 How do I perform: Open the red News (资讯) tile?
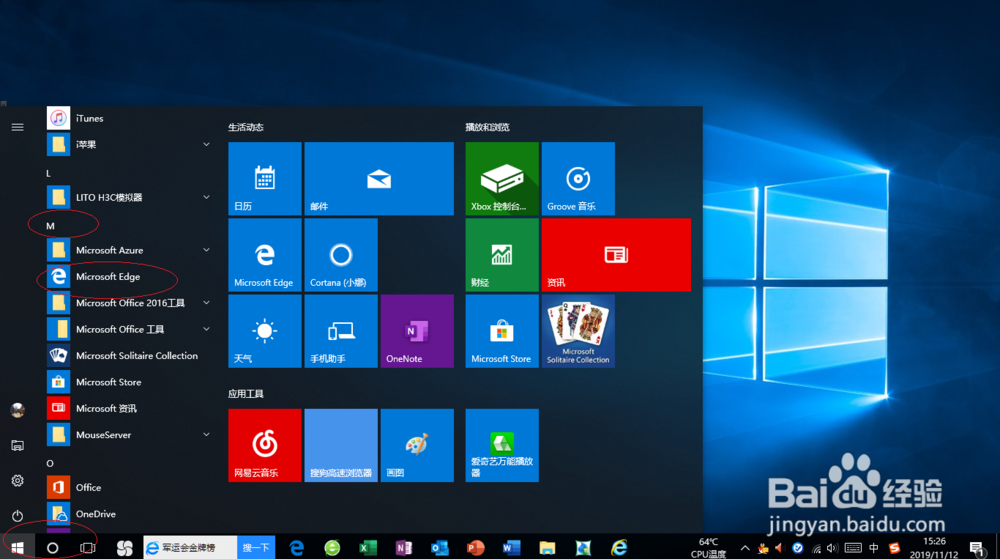tap(616, 255)
